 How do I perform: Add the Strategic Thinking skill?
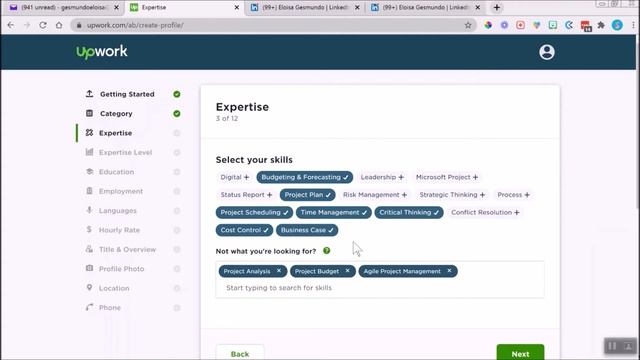click(x=452, y=195)
